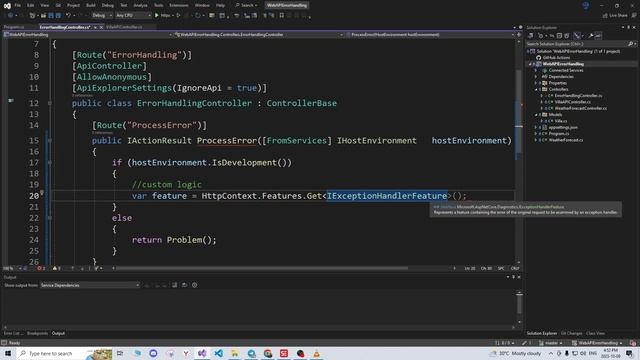Click the notifications icon in system tray

click(629, 353)
